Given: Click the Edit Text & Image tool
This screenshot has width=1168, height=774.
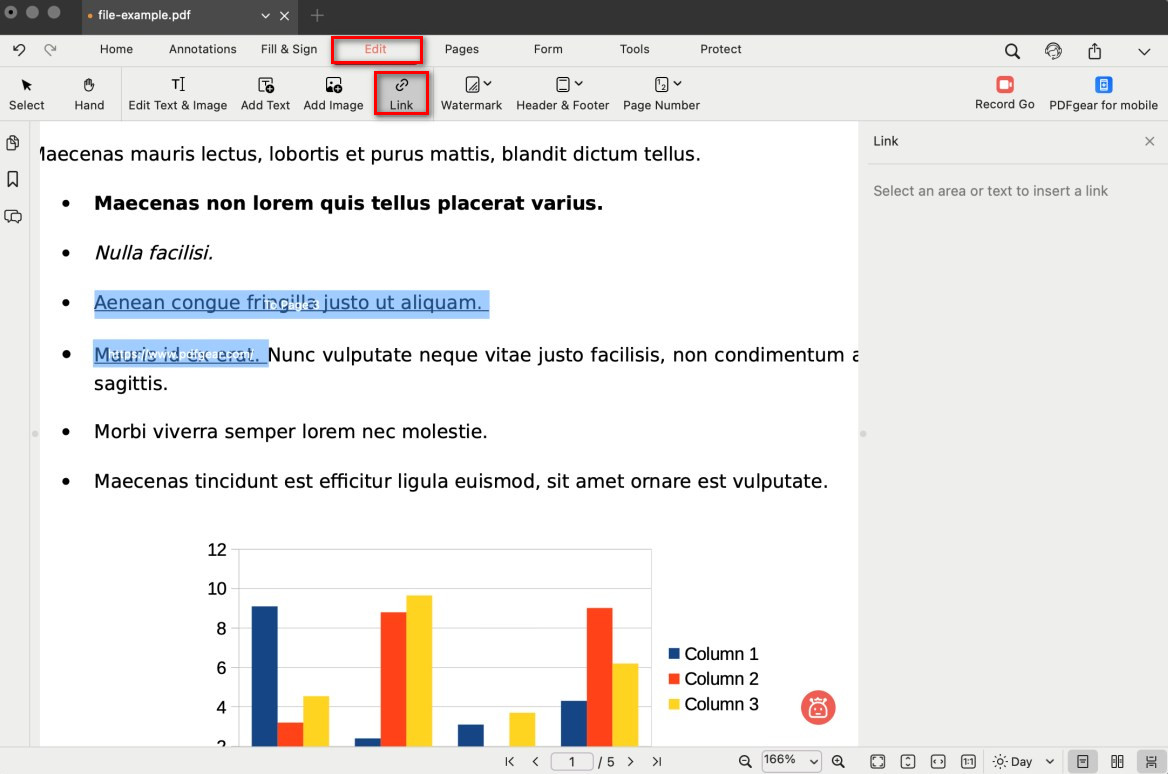Looking at the screenshot, I should 177,94.
